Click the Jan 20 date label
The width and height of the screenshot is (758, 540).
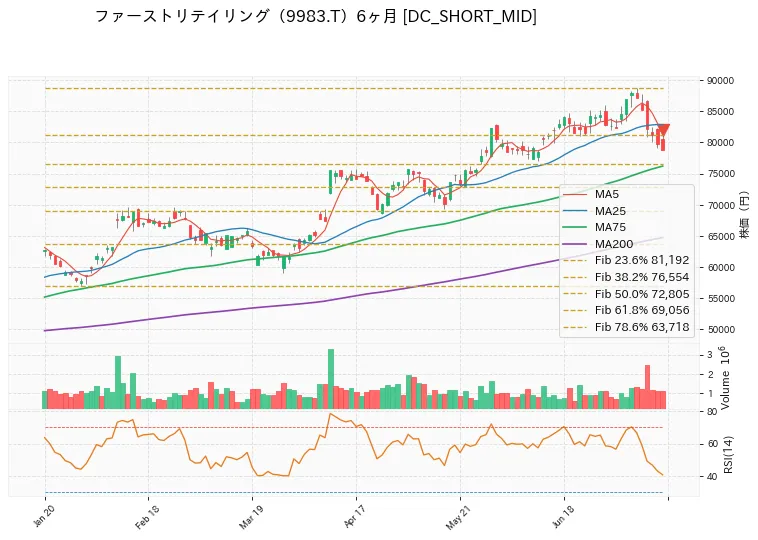pos(44,515)
